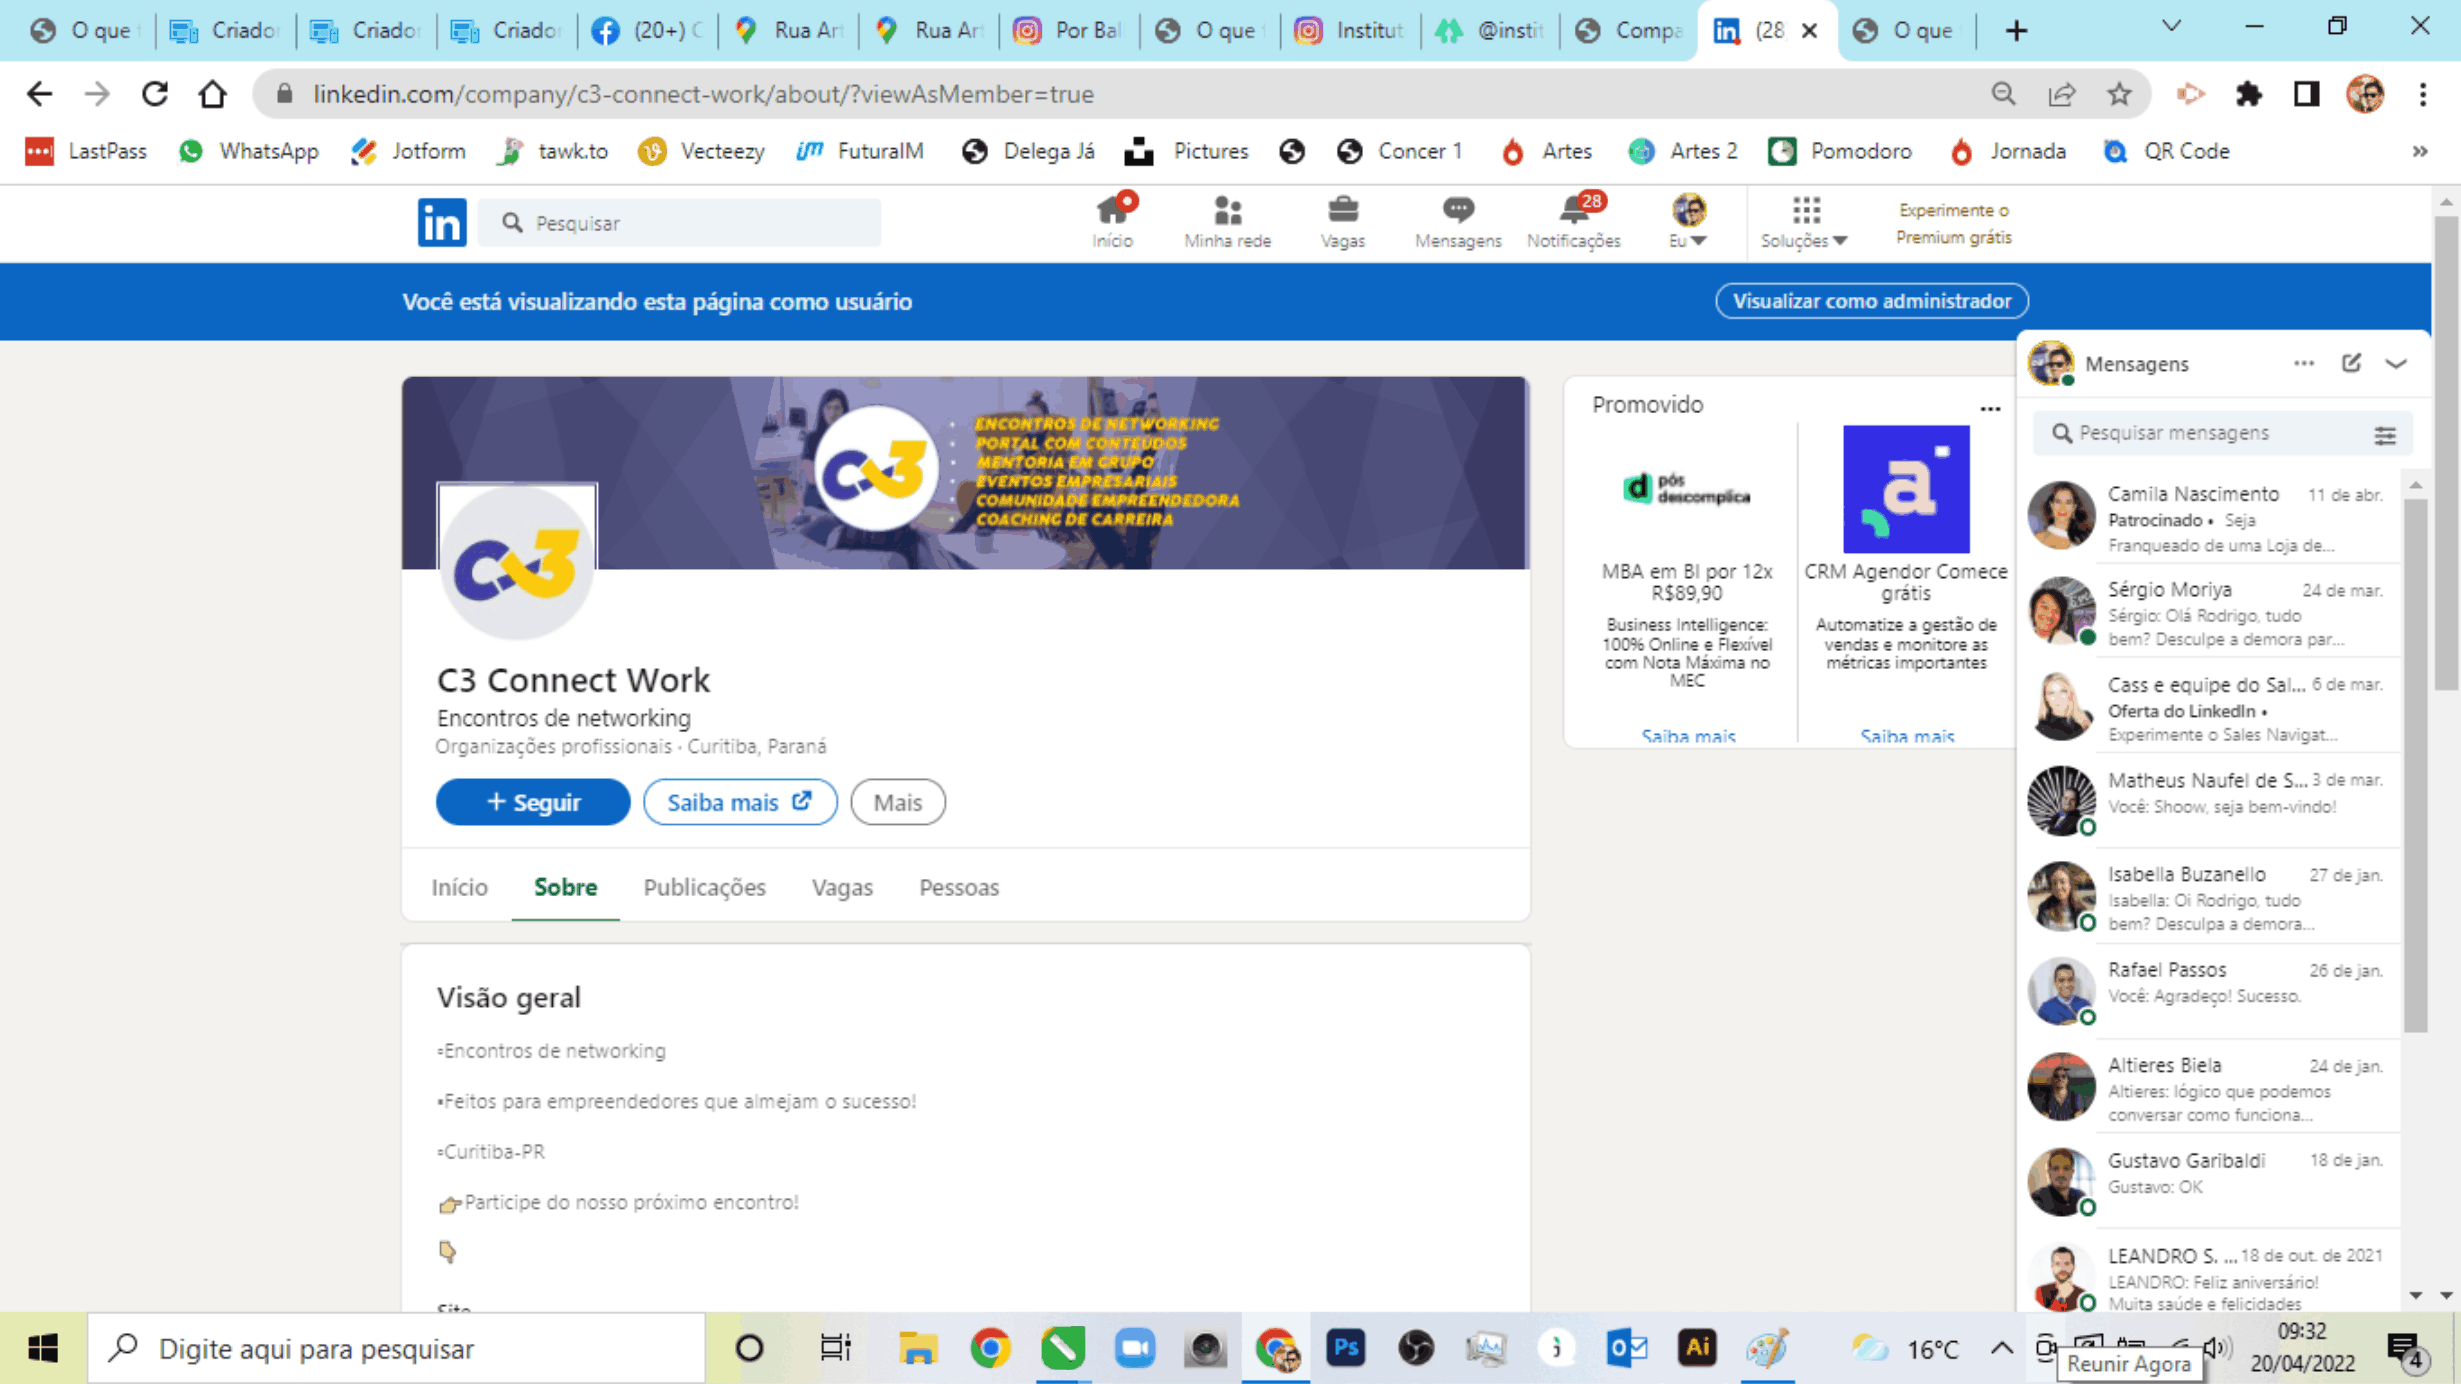
Task: Click Saiba mais for CRM Agendor
Action: click(x=1905, y=736)
